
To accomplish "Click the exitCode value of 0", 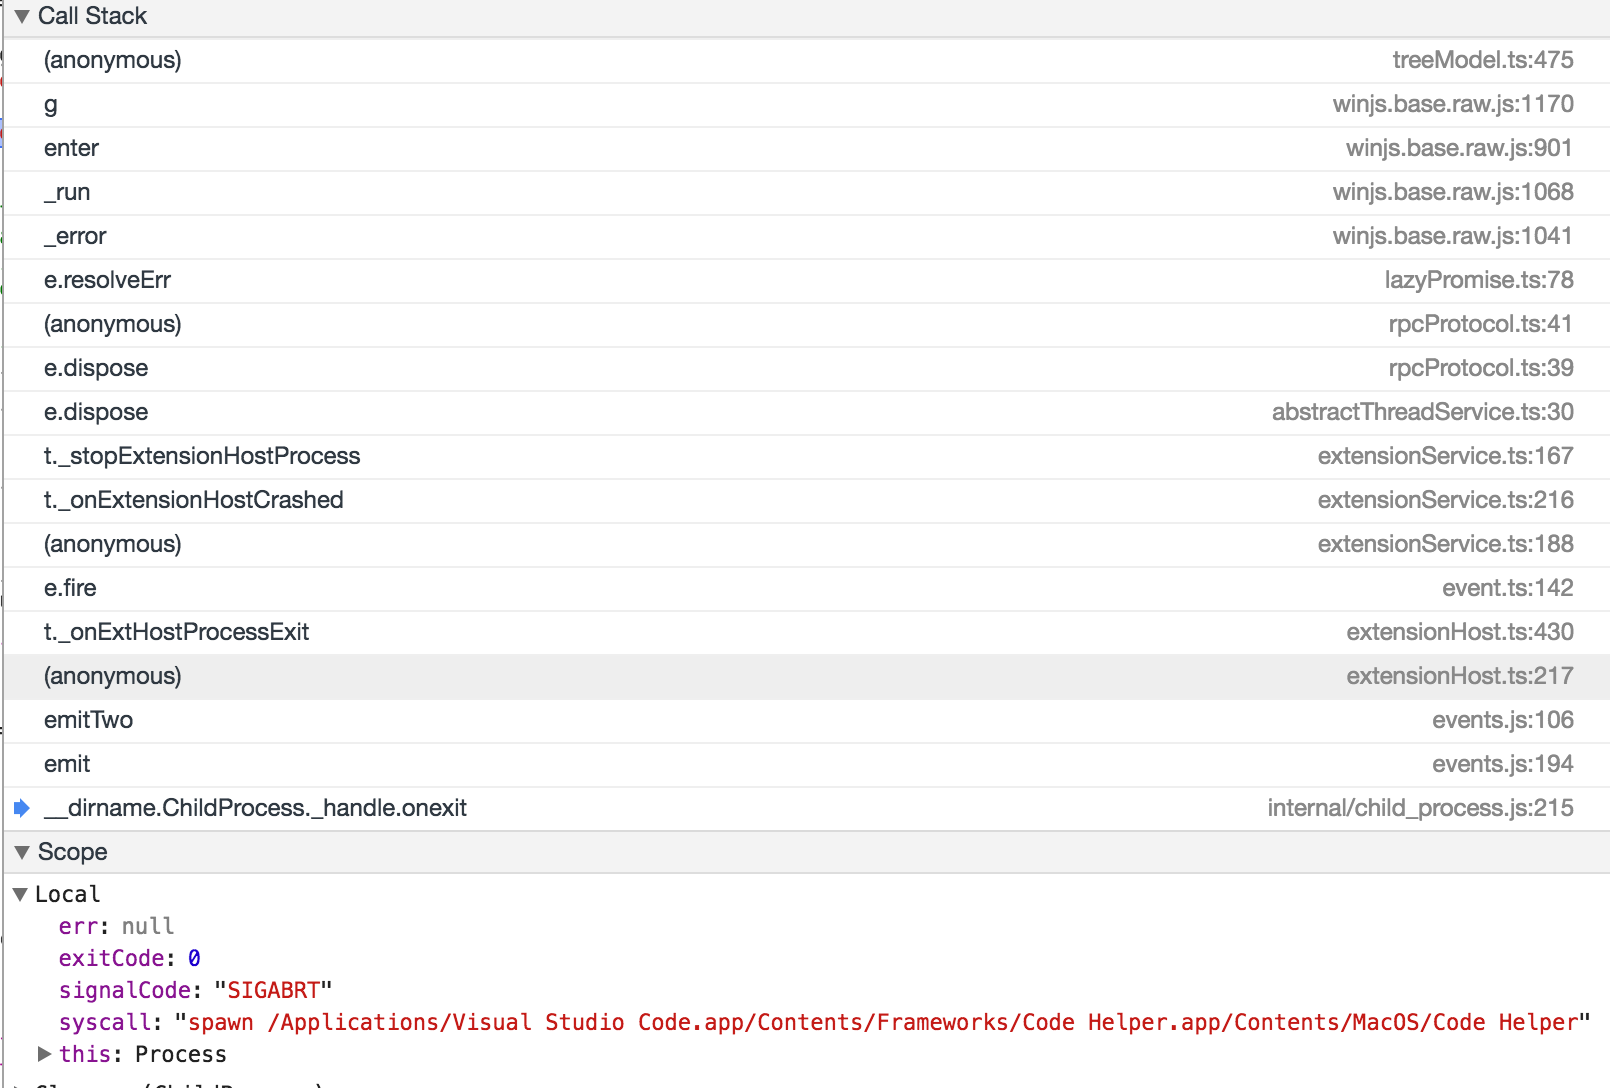I will [x=195, y=958].
